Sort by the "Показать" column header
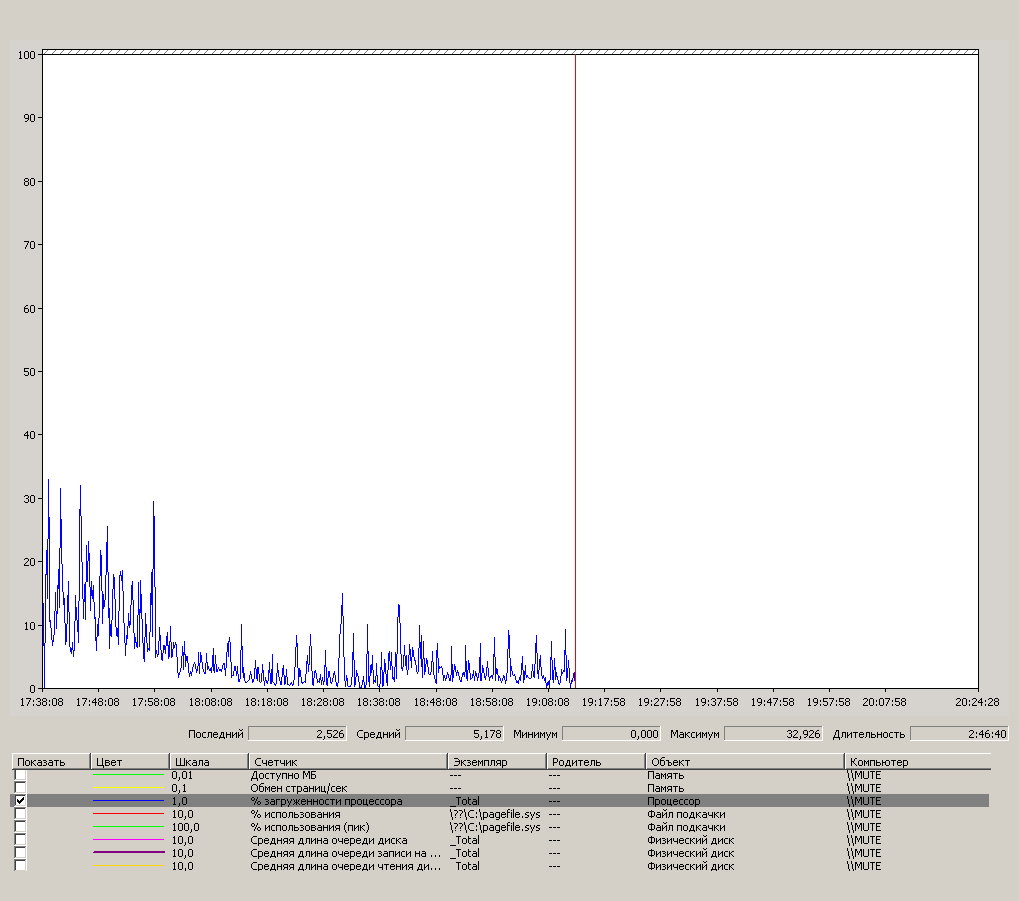 (x=50, y=762)
